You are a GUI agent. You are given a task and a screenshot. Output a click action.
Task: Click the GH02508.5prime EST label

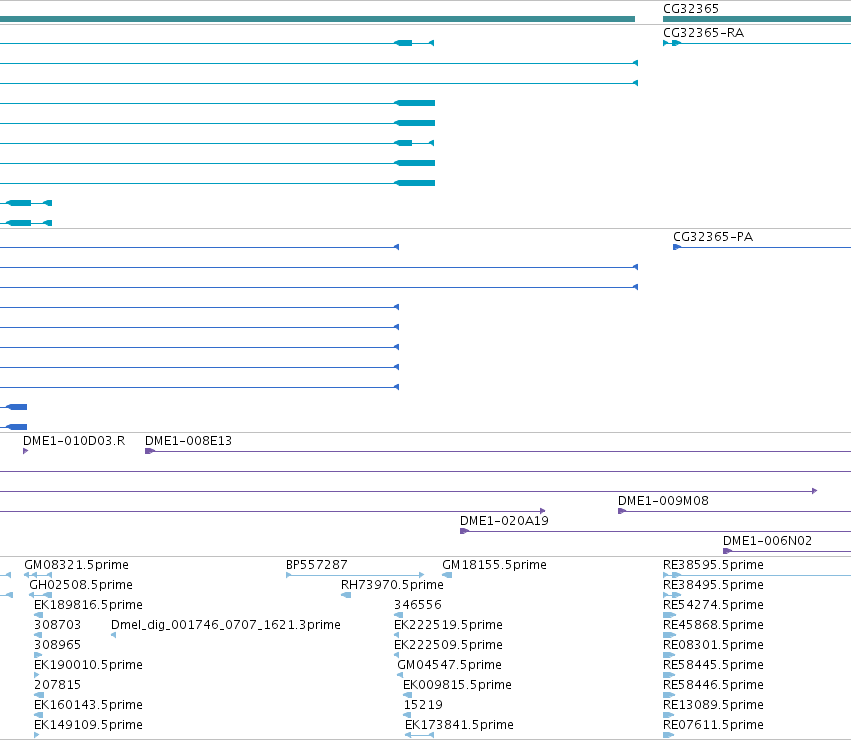(x=81, y=585)
